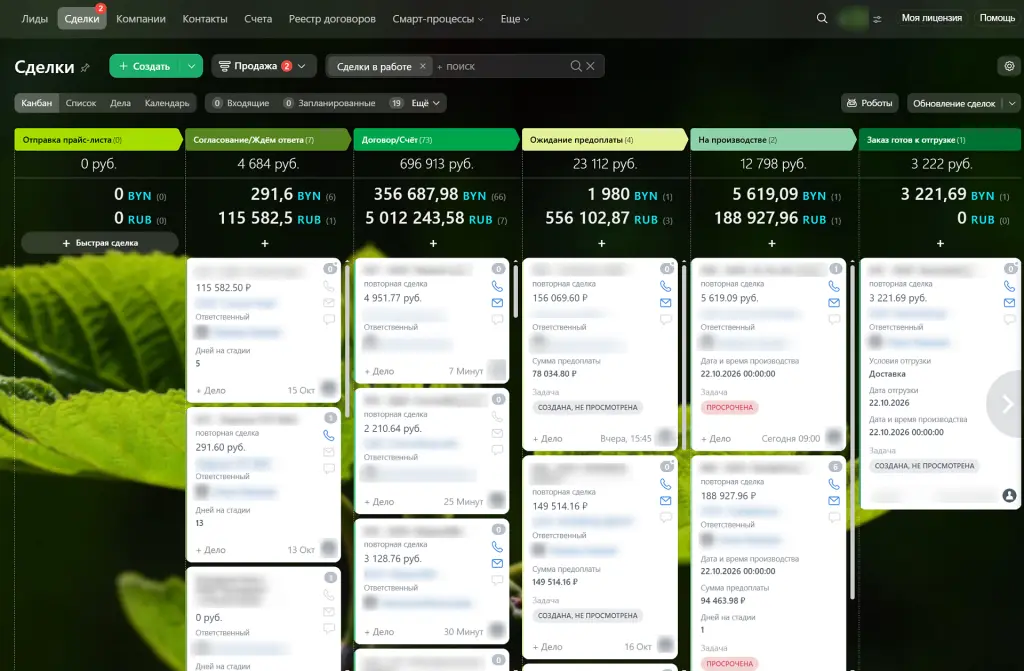Screen dimensions: 1024x671
Task: Click the magnifier inside the filter field
Action: click(x=576, y=66)
